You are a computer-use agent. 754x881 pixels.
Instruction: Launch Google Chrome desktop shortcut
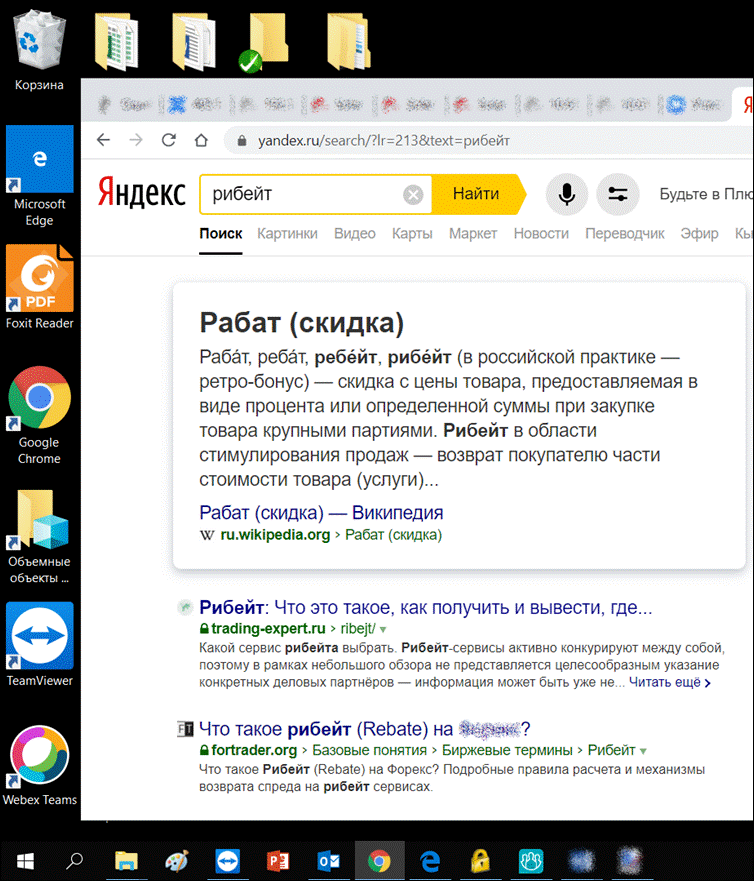pos(39,415)
